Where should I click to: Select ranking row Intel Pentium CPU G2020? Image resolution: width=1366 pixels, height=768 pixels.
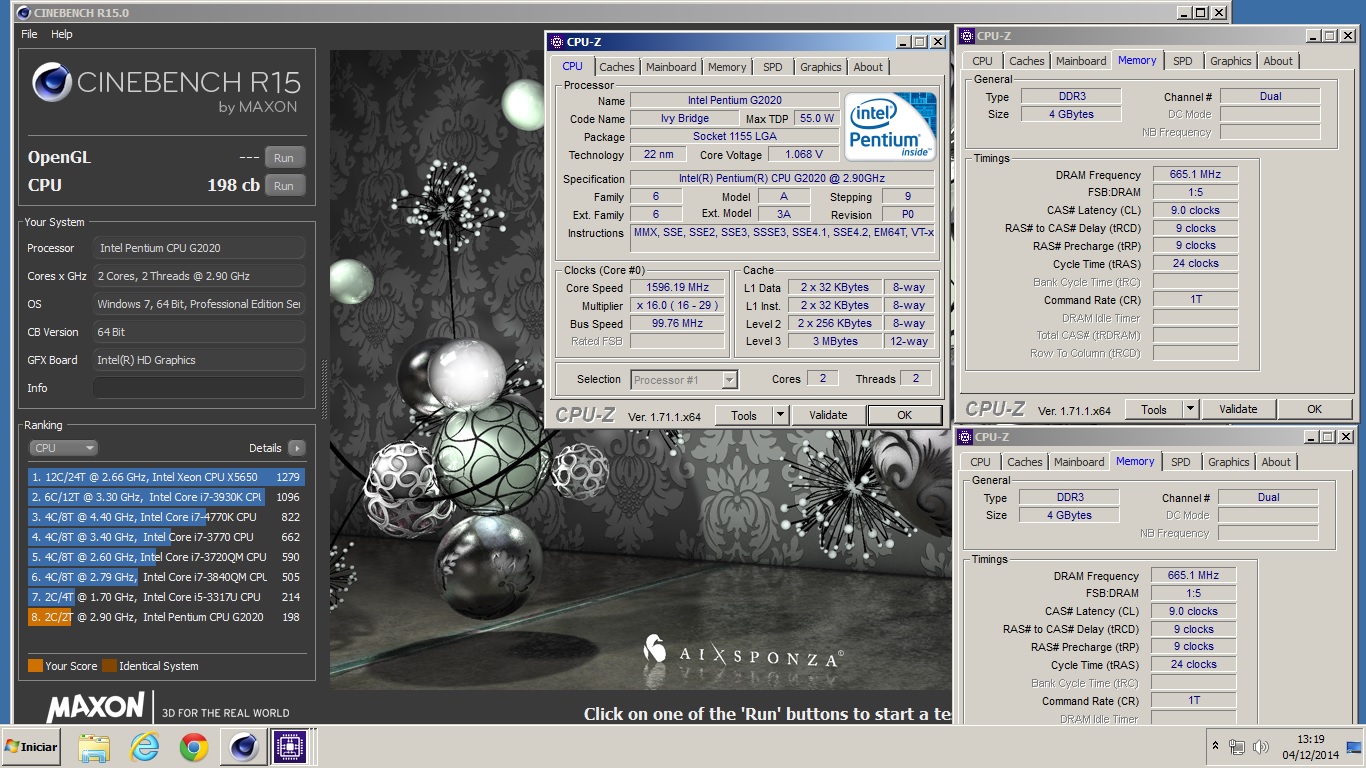[x=166, y=617]
